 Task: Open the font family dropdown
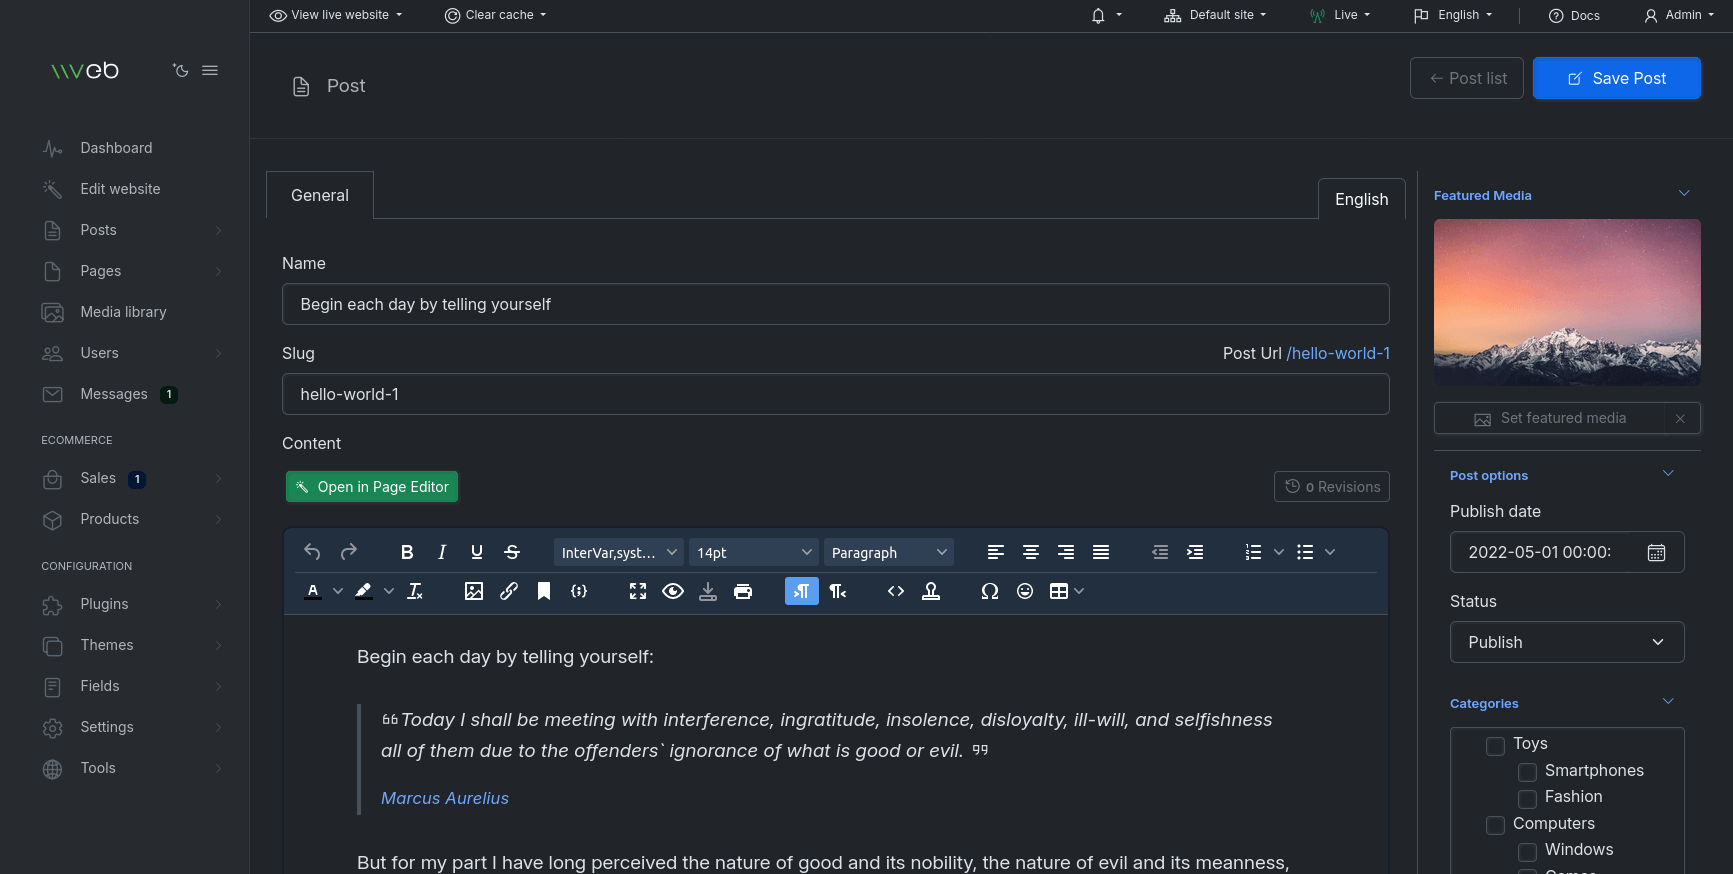pos(619,552)
